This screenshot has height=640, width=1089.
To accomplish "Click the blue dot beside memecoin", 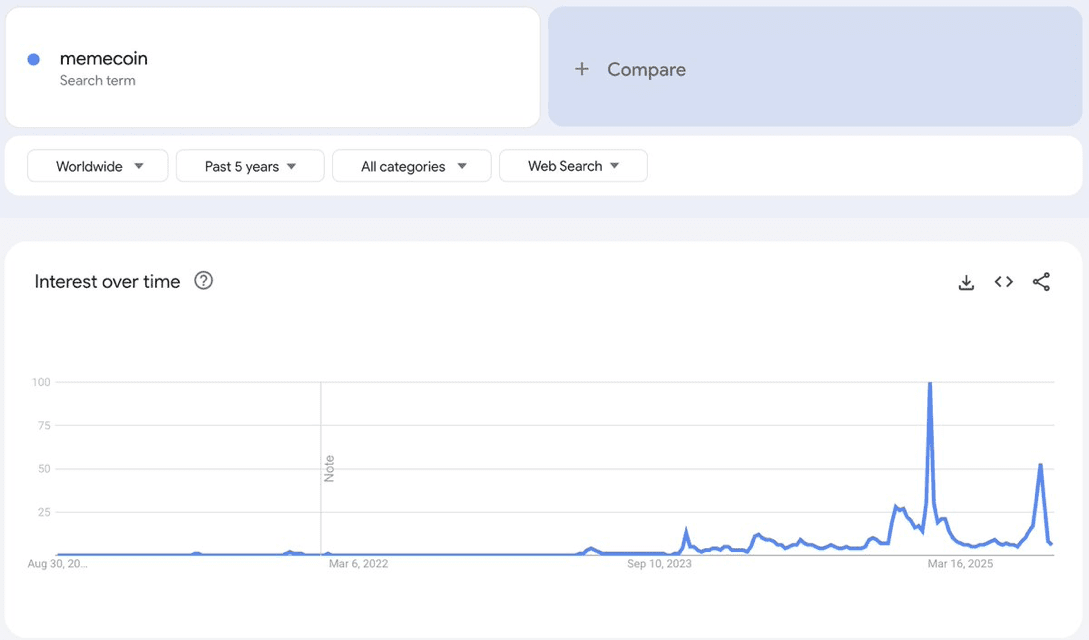I will 33,60.
